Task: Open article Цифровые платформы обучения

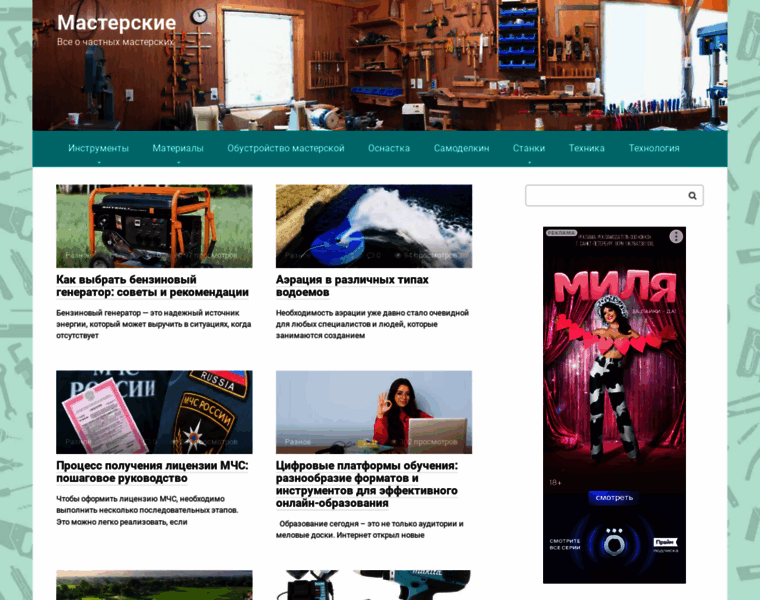Action: click(367, 484)
